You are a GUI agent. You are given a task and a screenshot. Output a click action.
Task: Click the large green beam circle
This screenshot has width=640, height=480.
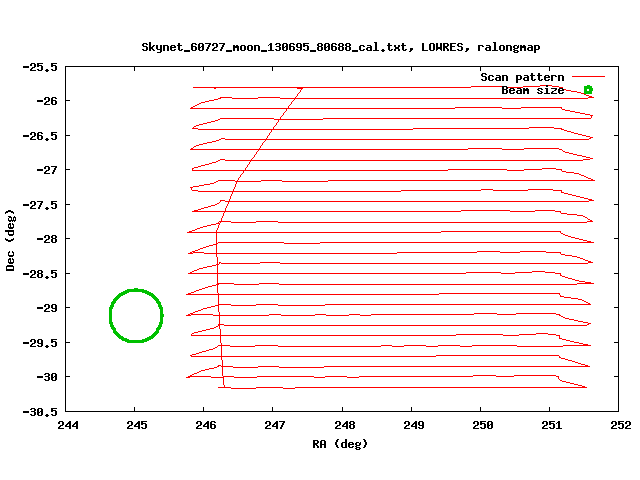pyautogui.click(x=136, y=315)
